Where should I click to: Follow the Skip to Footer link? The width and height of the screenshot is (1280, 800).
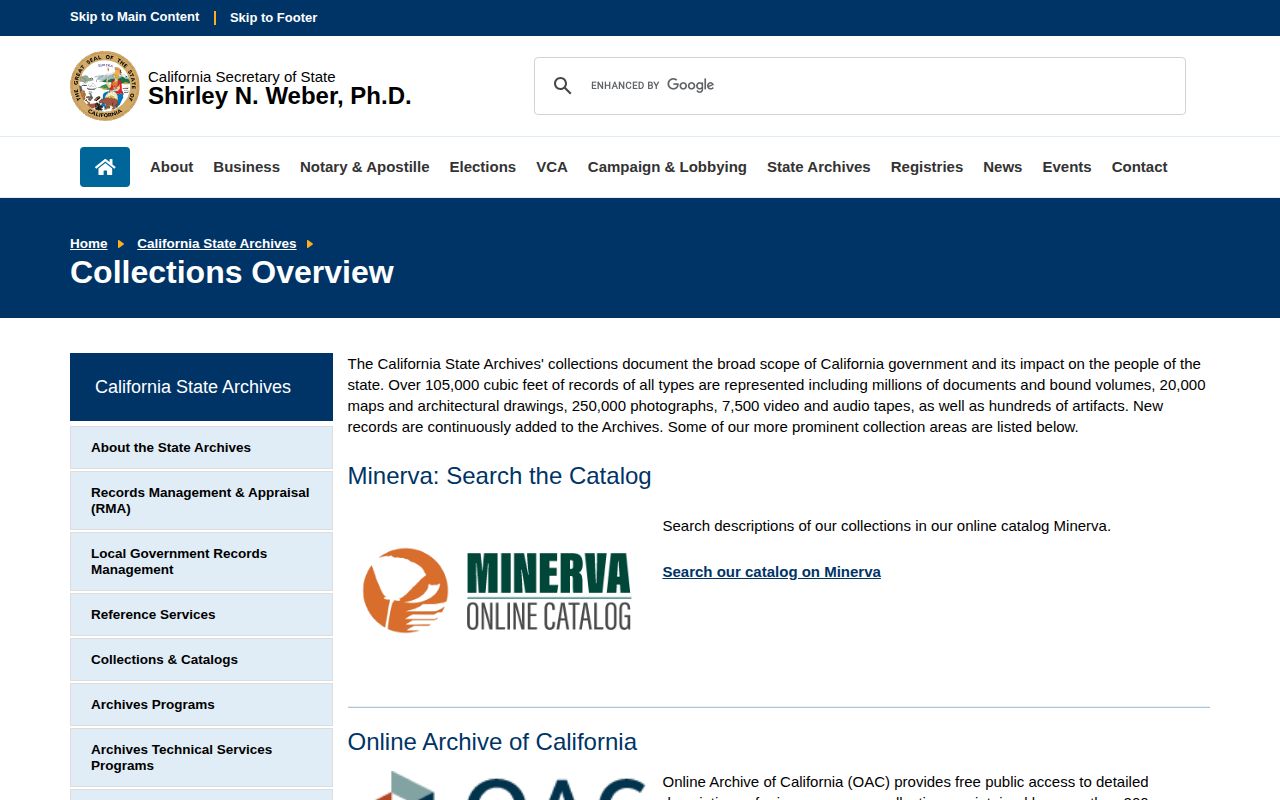point(274,18)
